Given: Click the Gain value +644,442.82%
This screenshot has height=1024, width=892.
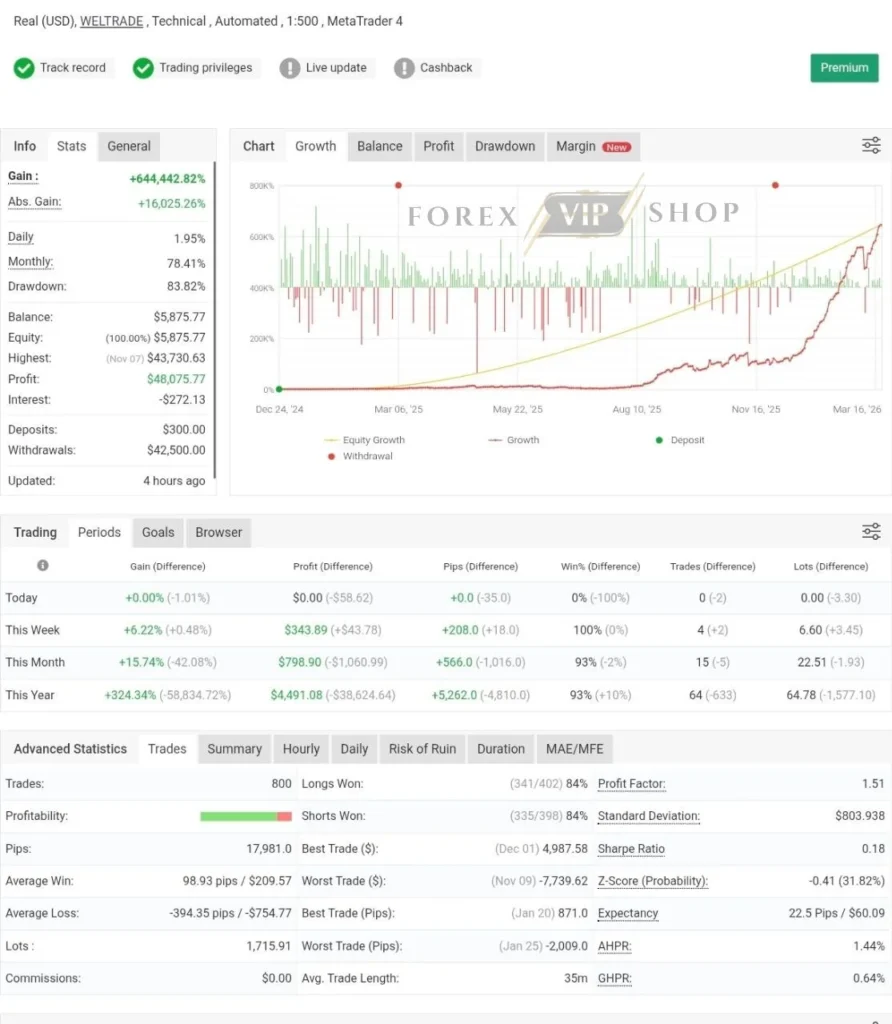Looking at the screenshot, I should tap(167, 178).
